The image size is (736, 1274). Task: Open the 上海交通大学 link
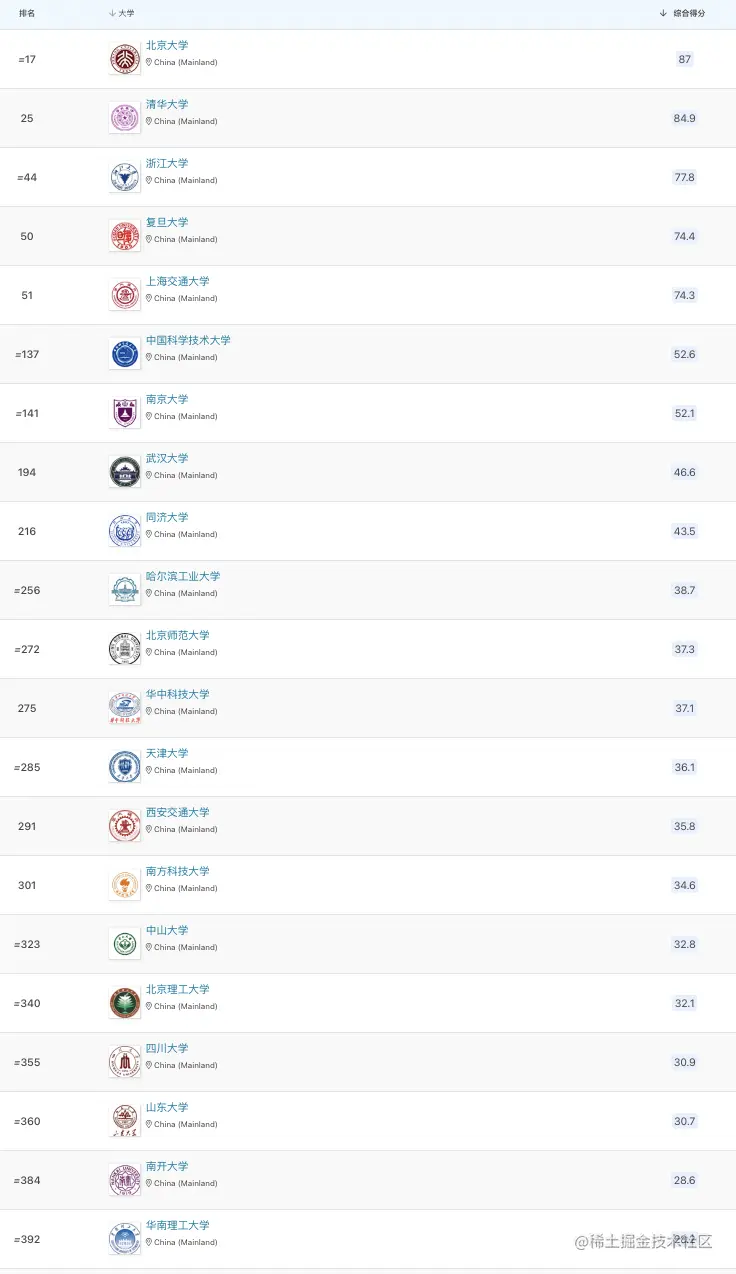(178, 282)
